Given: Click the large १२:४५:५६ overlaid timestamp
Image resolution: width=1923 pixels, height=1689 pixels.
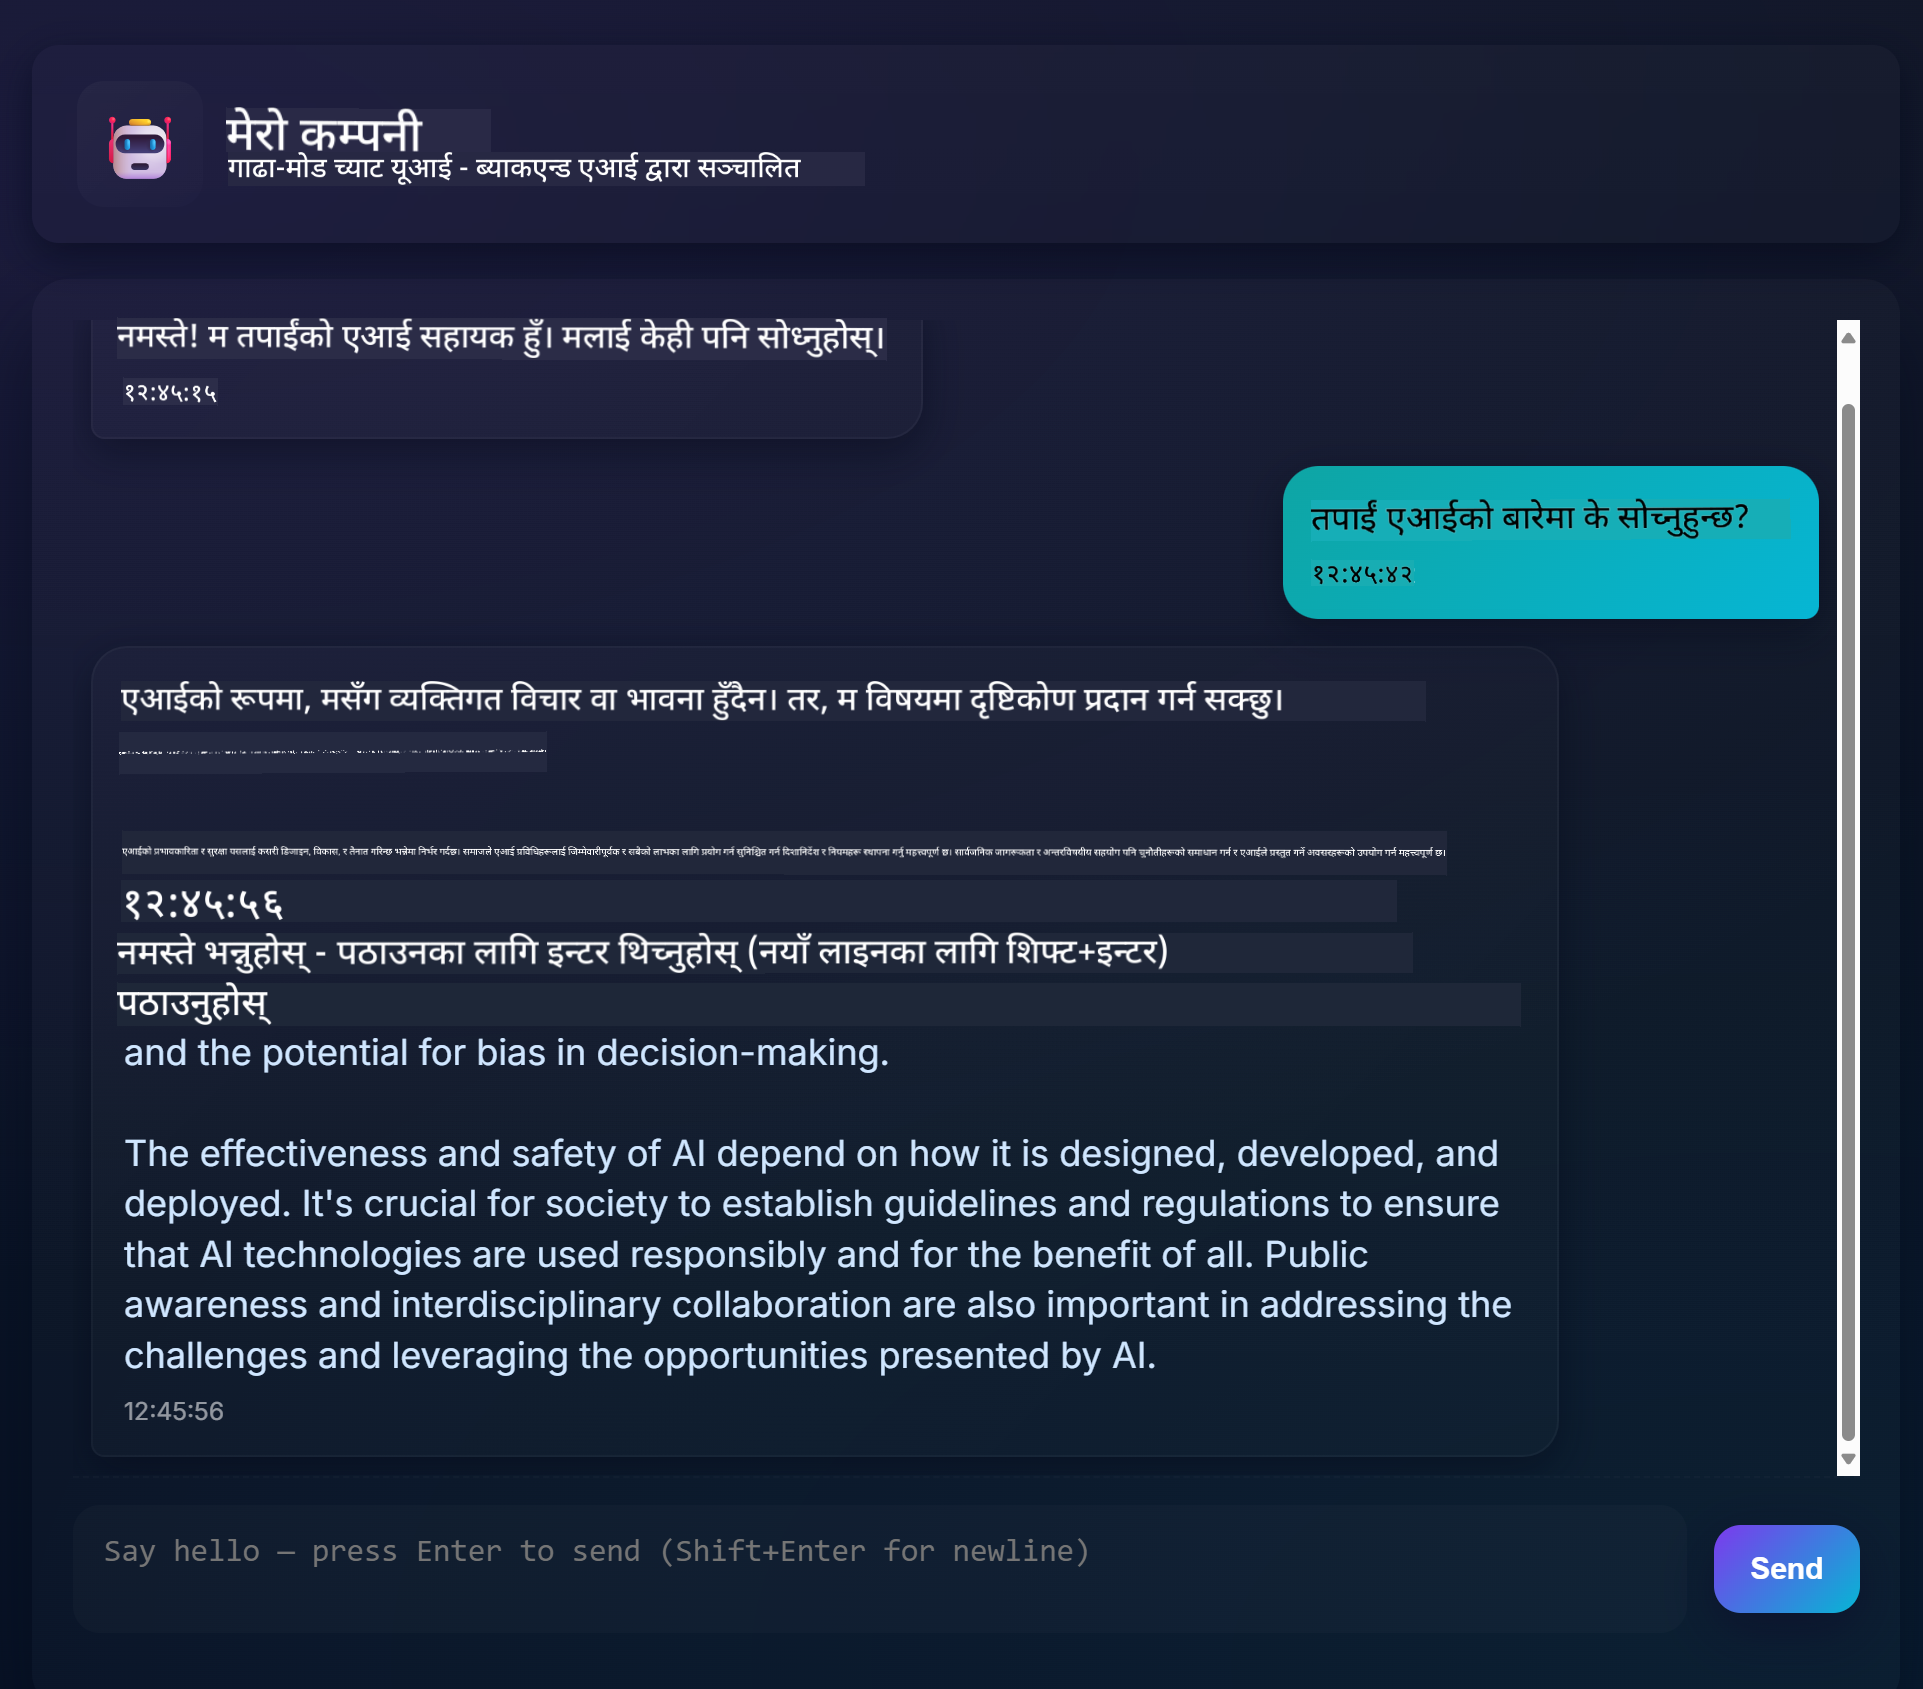Looking at the screenshot, I should pyautogui.click(x=203, y=903).
